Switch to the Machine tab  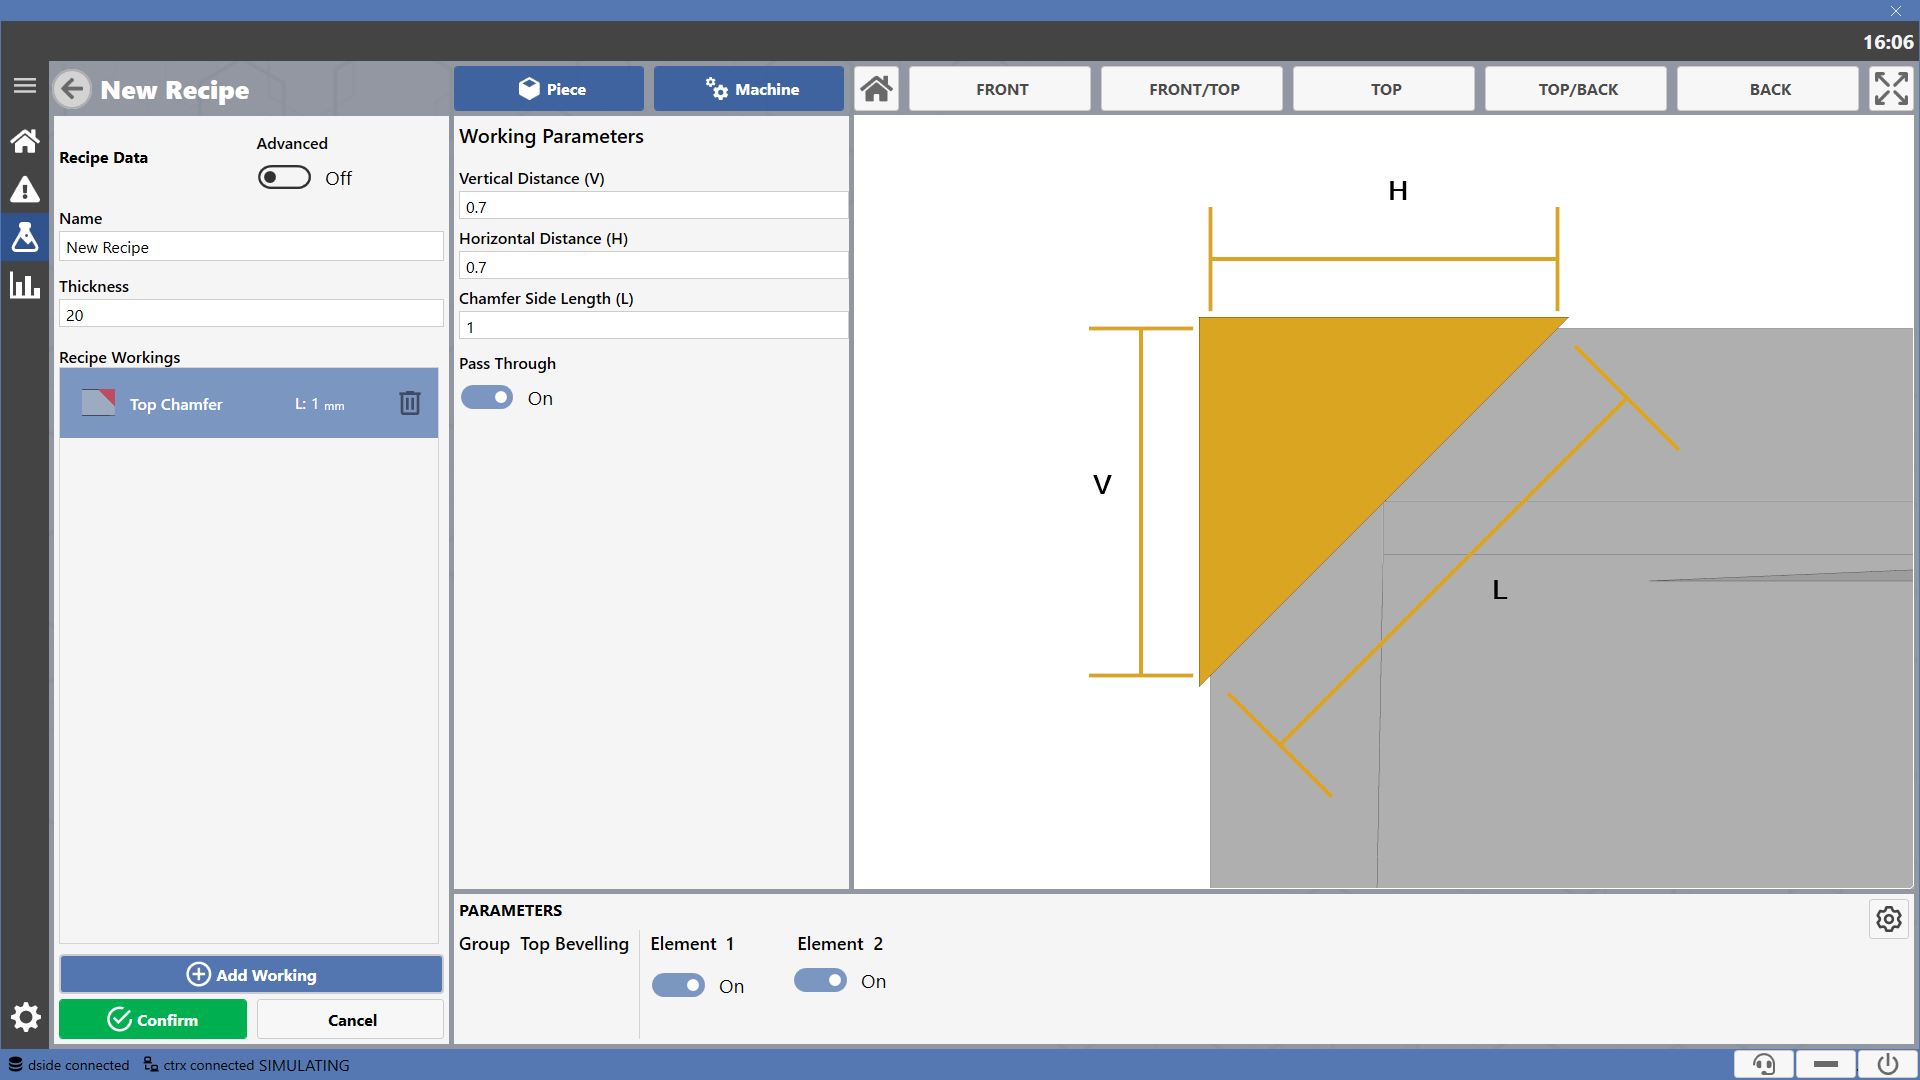tap(749, 89)
